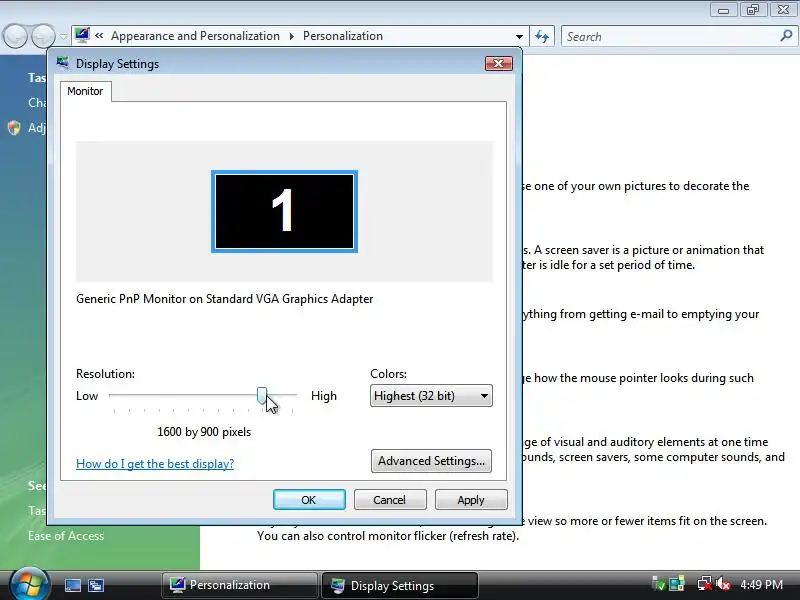800x600 pixels.
Task: Open the 'How do I get the best display?' link
Action: pos(155,464)
